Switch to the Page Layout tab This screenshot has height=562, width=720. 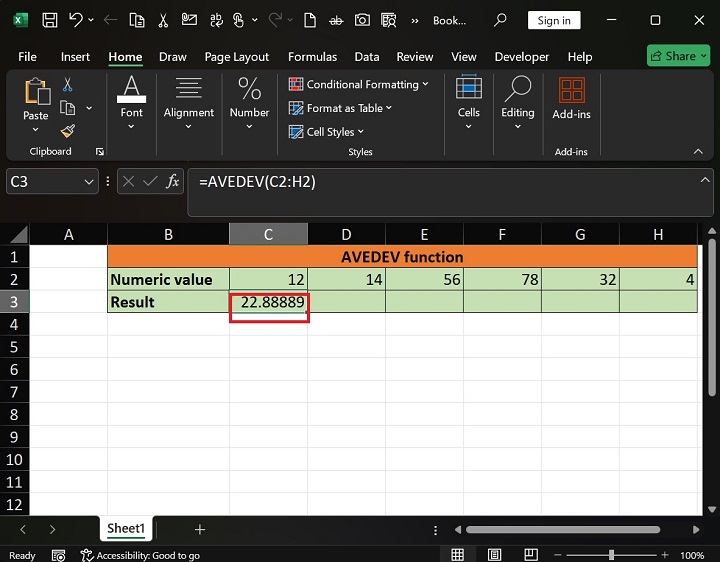point(237,57)
